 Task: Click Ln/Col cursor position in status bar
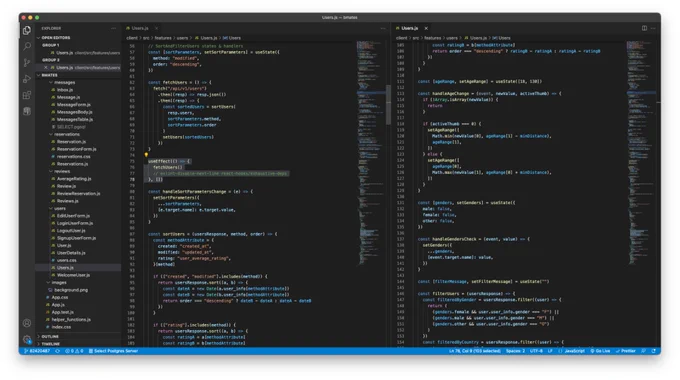click(x=475, y=351)
